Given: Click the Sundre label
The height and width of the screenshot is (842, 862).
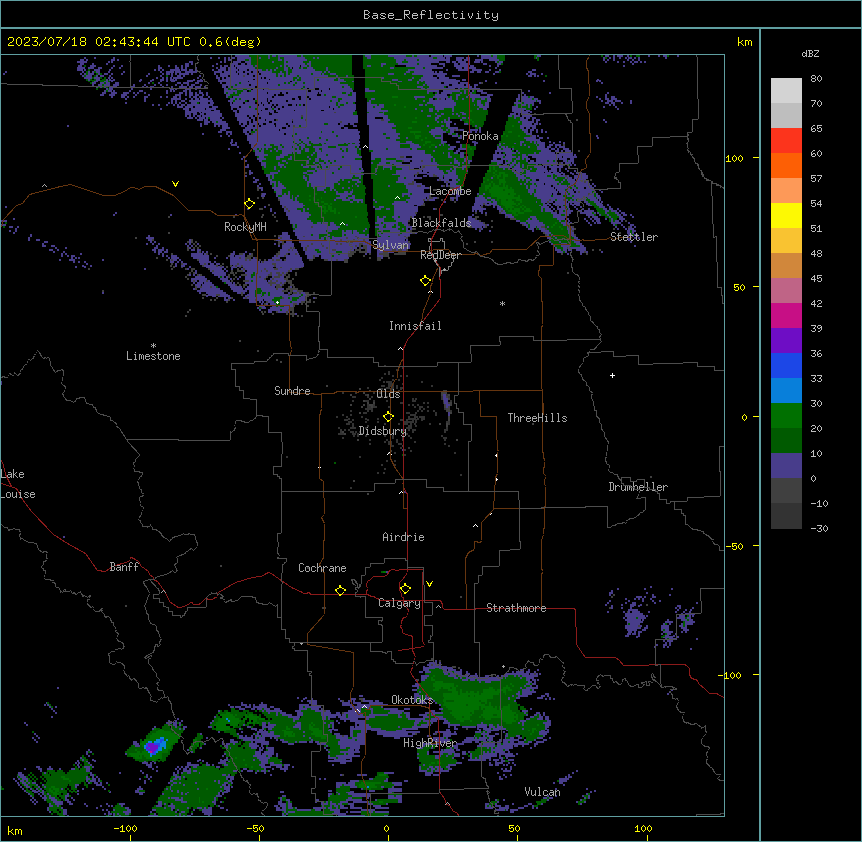Looking at the screenshot, I should coord(292,391).
